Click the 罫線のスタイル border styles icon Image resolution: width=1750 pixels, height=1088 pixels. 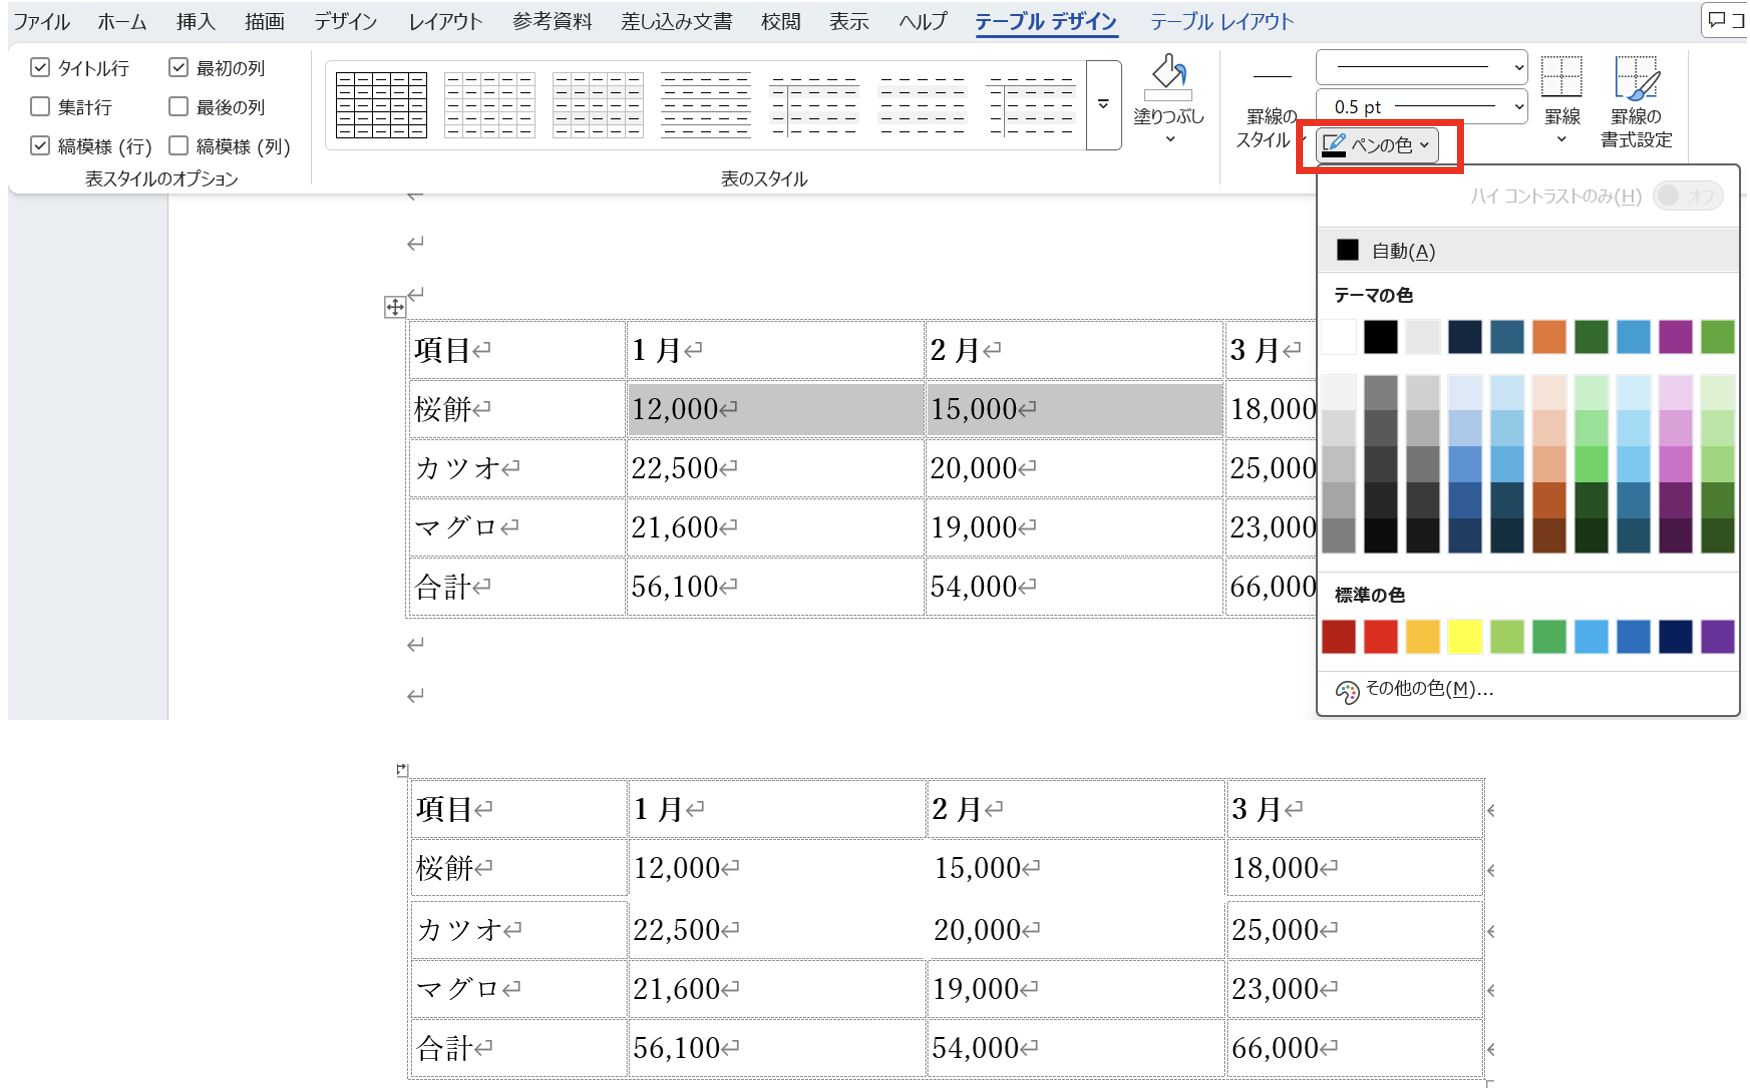pos(1271,78)
